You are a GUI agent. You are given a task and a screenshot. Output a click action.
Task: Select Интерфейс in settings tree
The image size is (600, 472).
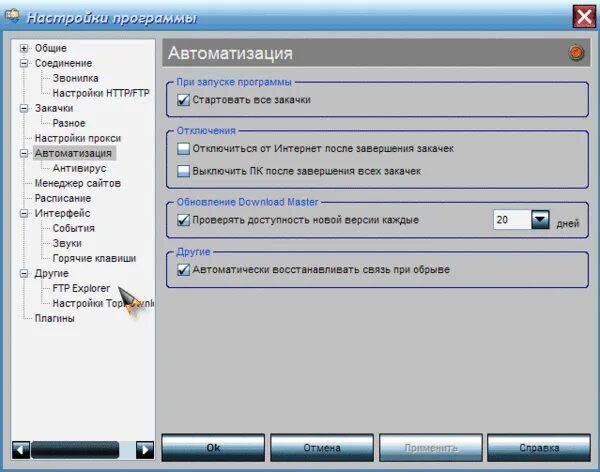62,213
